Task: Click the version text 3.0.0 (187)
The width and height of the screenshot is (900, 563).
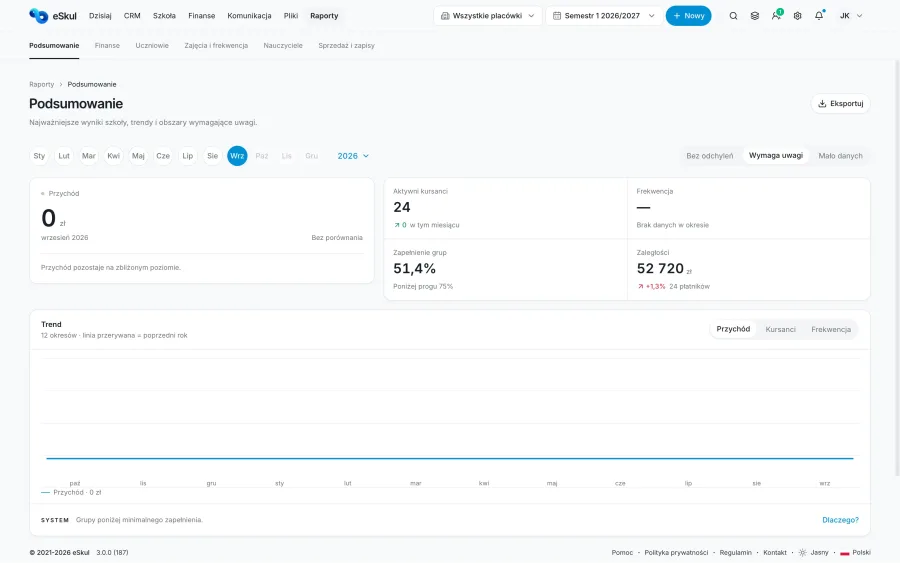Action: coord(112,553)
